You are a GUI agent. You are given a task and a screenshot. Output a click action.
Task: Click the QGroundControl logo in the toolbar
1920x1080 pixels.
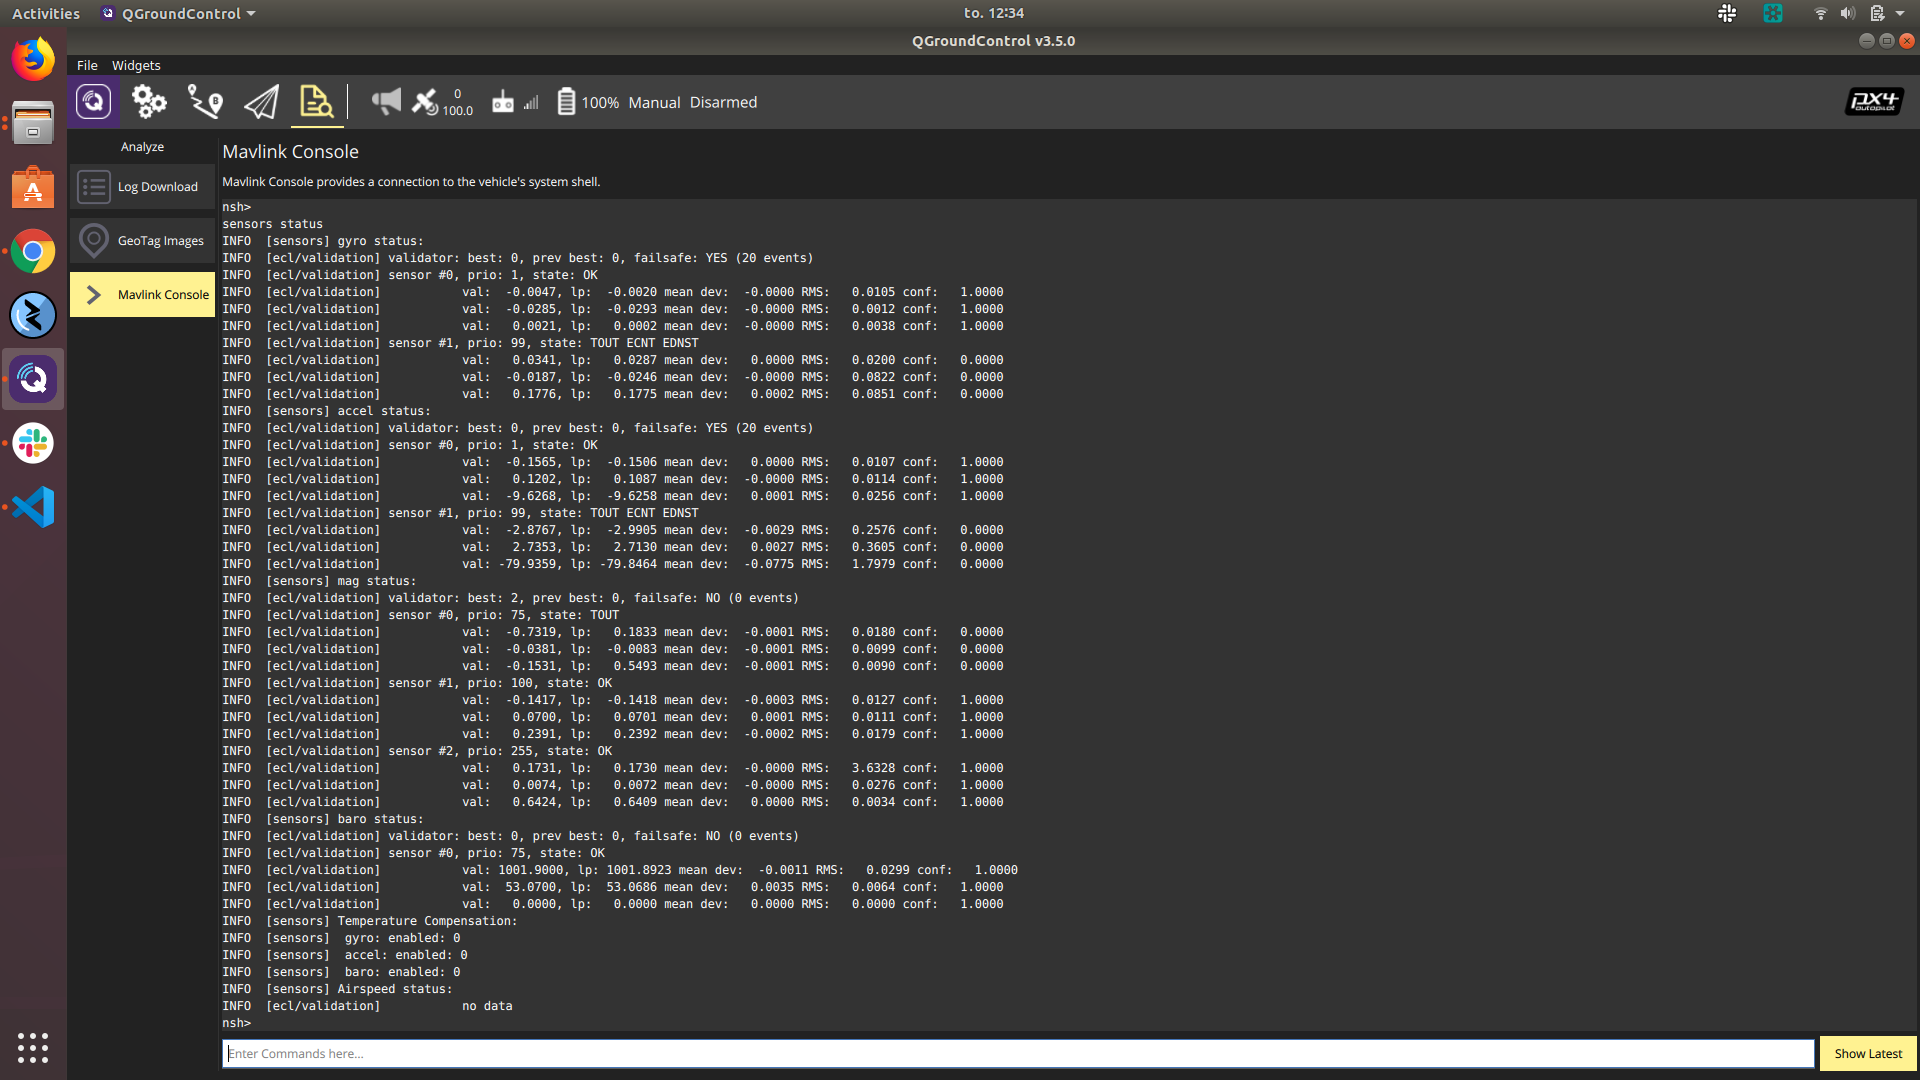(x=93, y=101)
